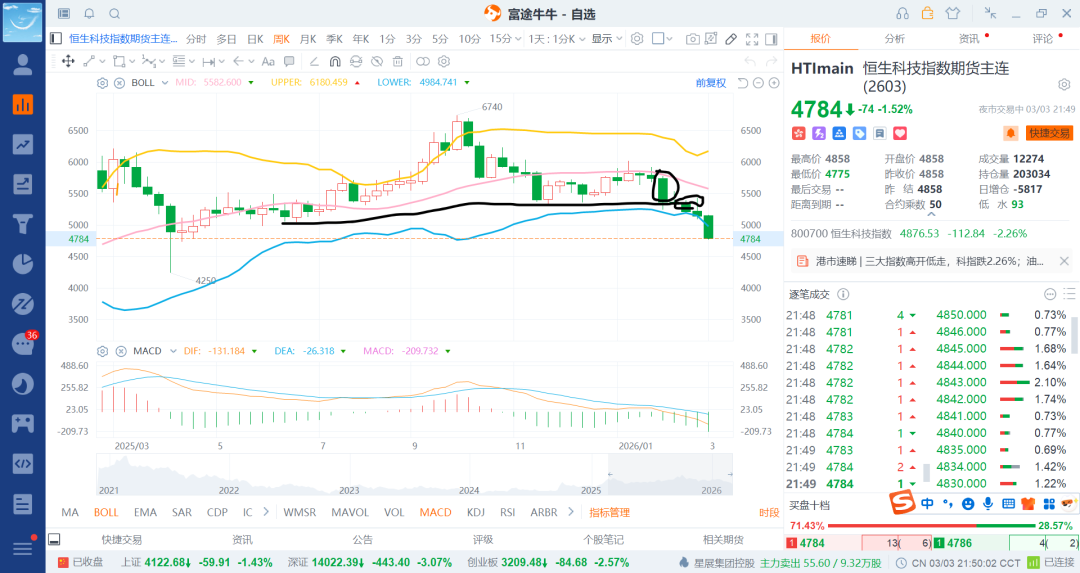The height and width of the screenshot is (573, 1080).
Task: Enable the VOL indicator
Action: pos(394,512)
